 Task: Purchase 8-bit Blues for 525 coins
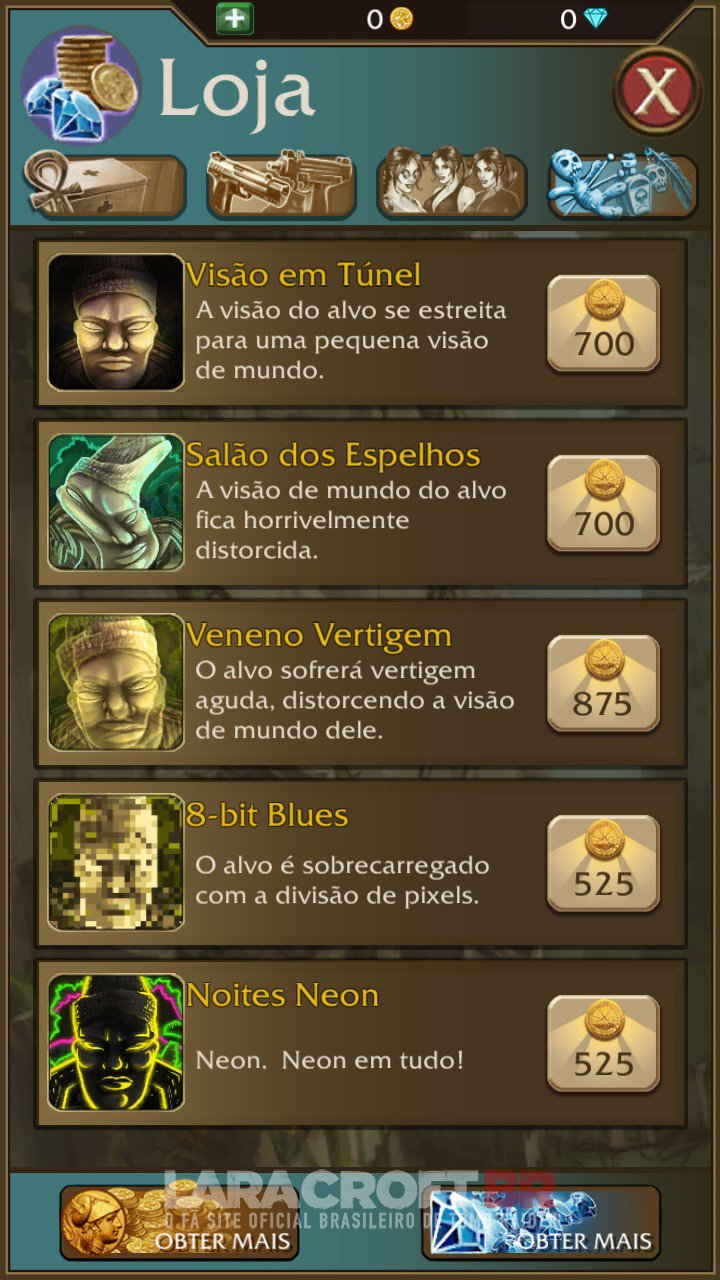[x=604, y=864]
